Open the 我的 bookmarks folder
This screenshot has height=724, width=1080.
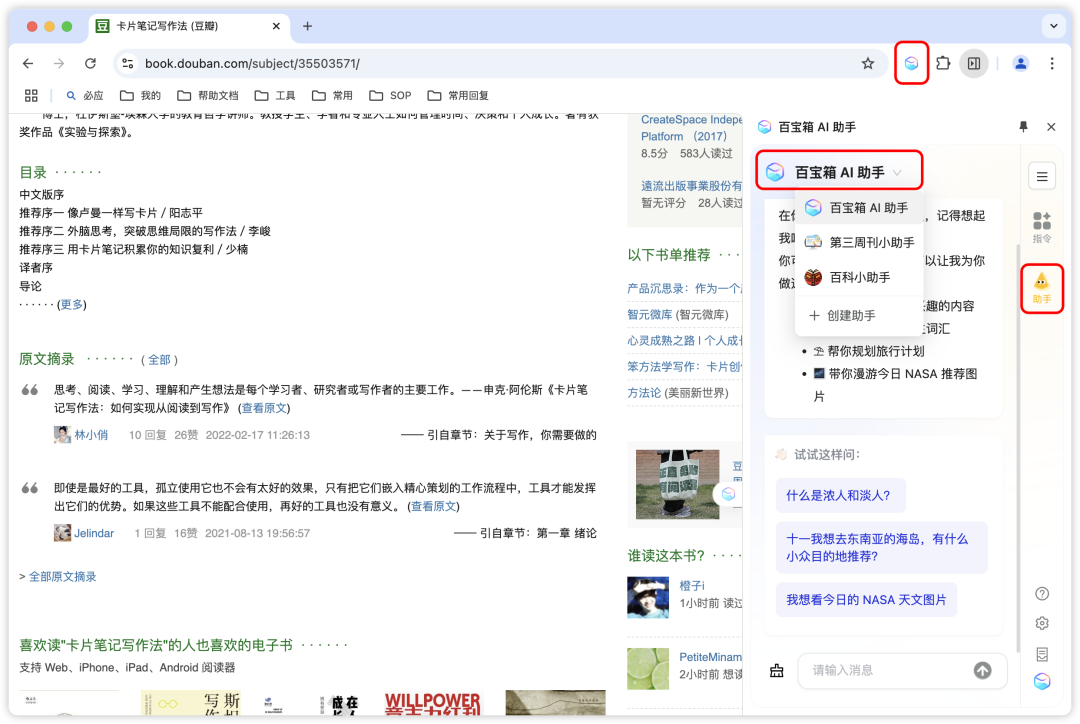coord(141,95)
